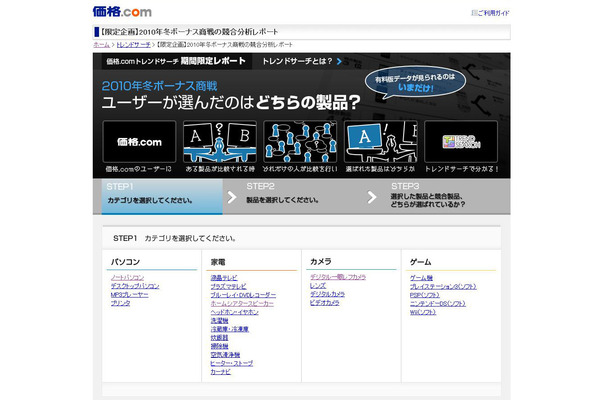Click the 家電 column heading
The height and width of the screenshot is (400, 610).
218,262
